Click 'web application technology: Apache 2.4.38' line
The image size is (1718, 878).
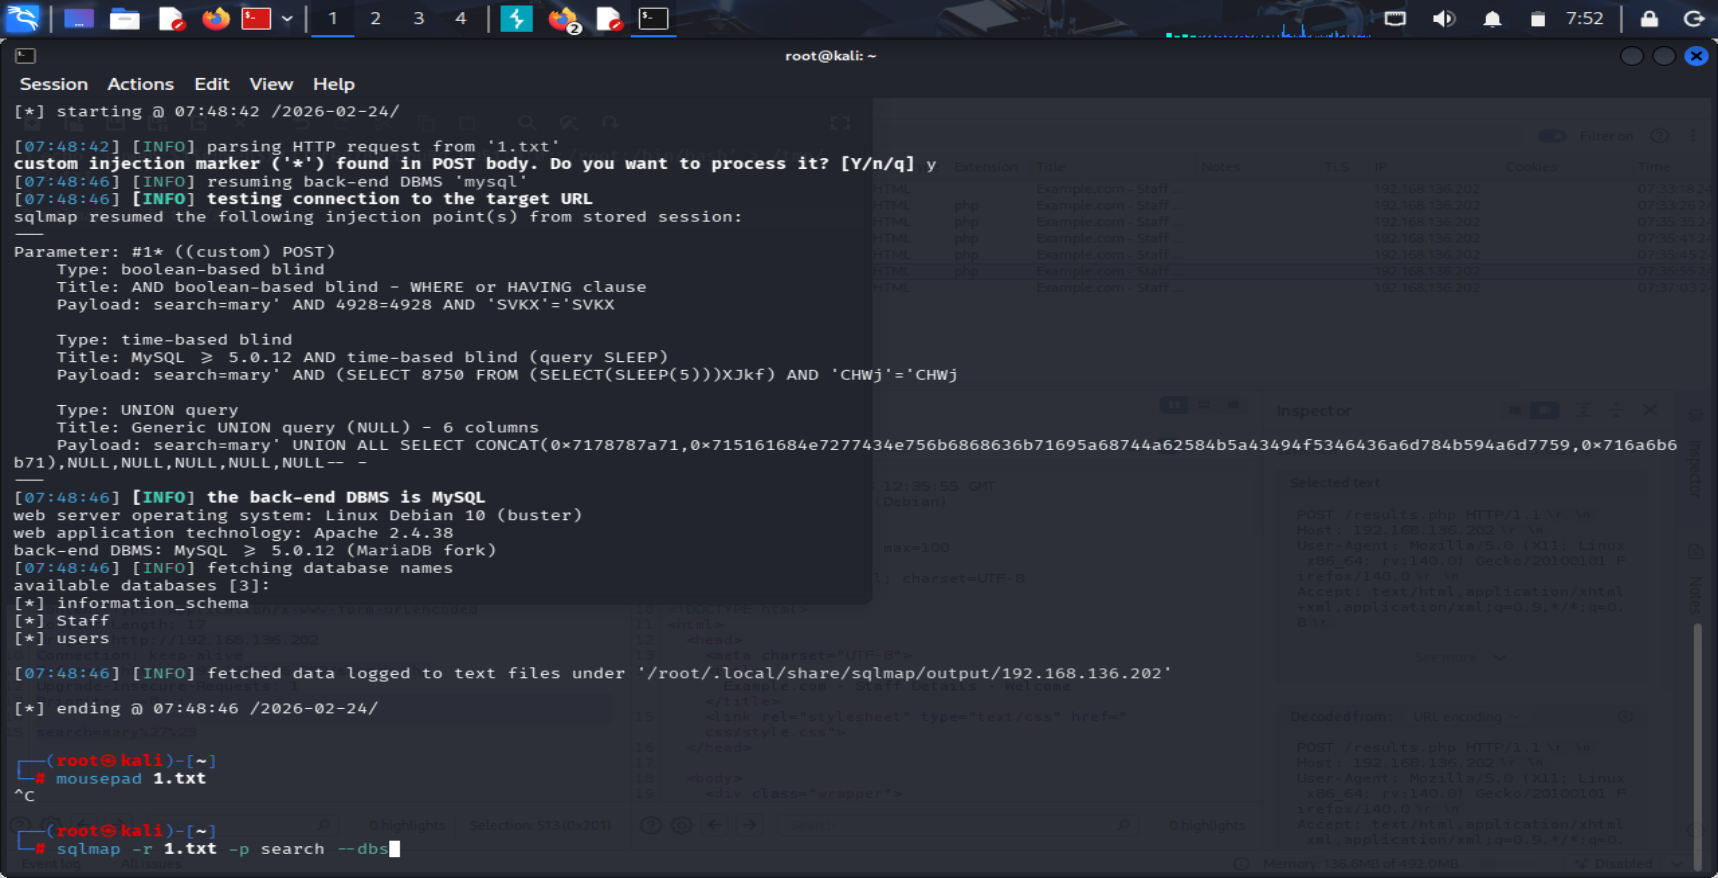click(x=233, y=533)
